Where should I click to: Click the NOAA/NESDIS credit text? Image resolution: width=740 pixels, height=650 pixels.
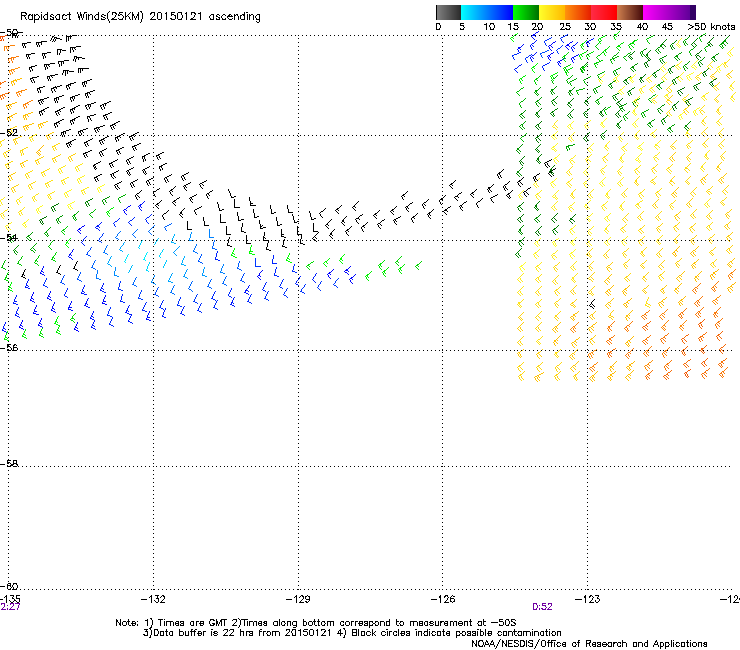point(589,644)
